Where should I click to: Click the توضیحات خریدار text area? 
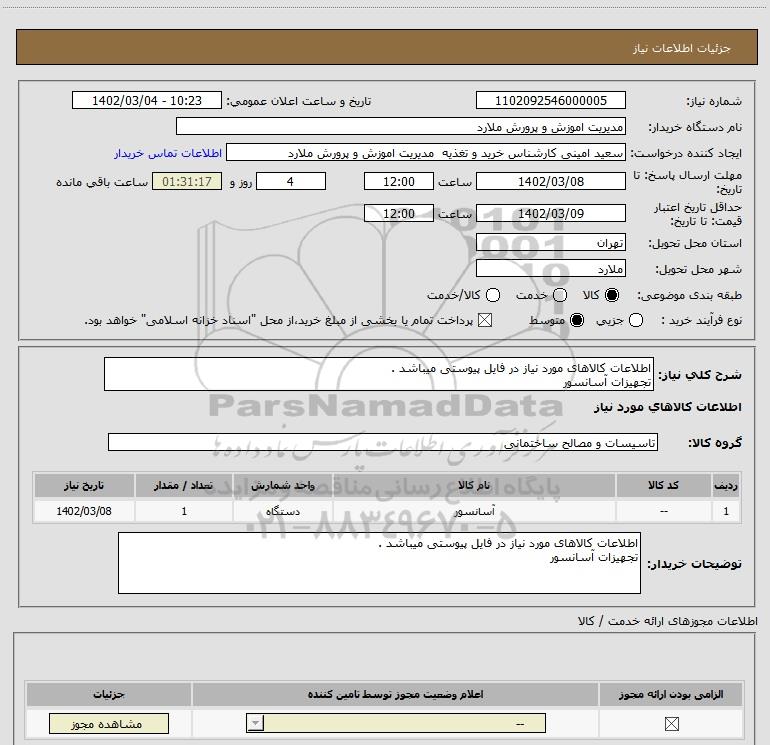click(x=379, y=563)
